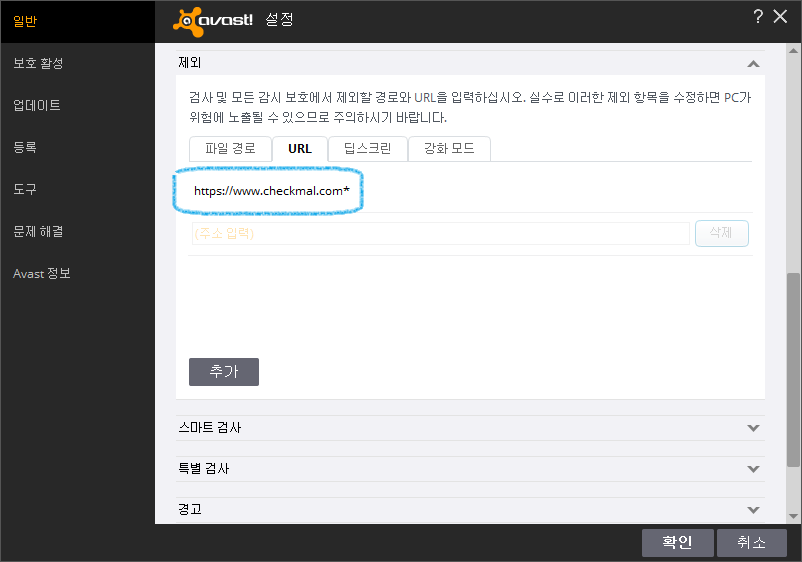Collapse the 제외 section
This screenshot has height=562, width=802.
[753, 64]
